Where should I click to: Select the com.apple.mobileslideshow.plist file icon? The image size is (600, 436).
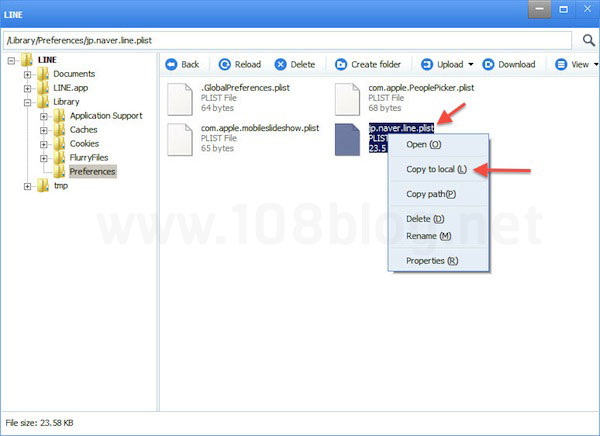pyautogui.click(x=180, y=140)
